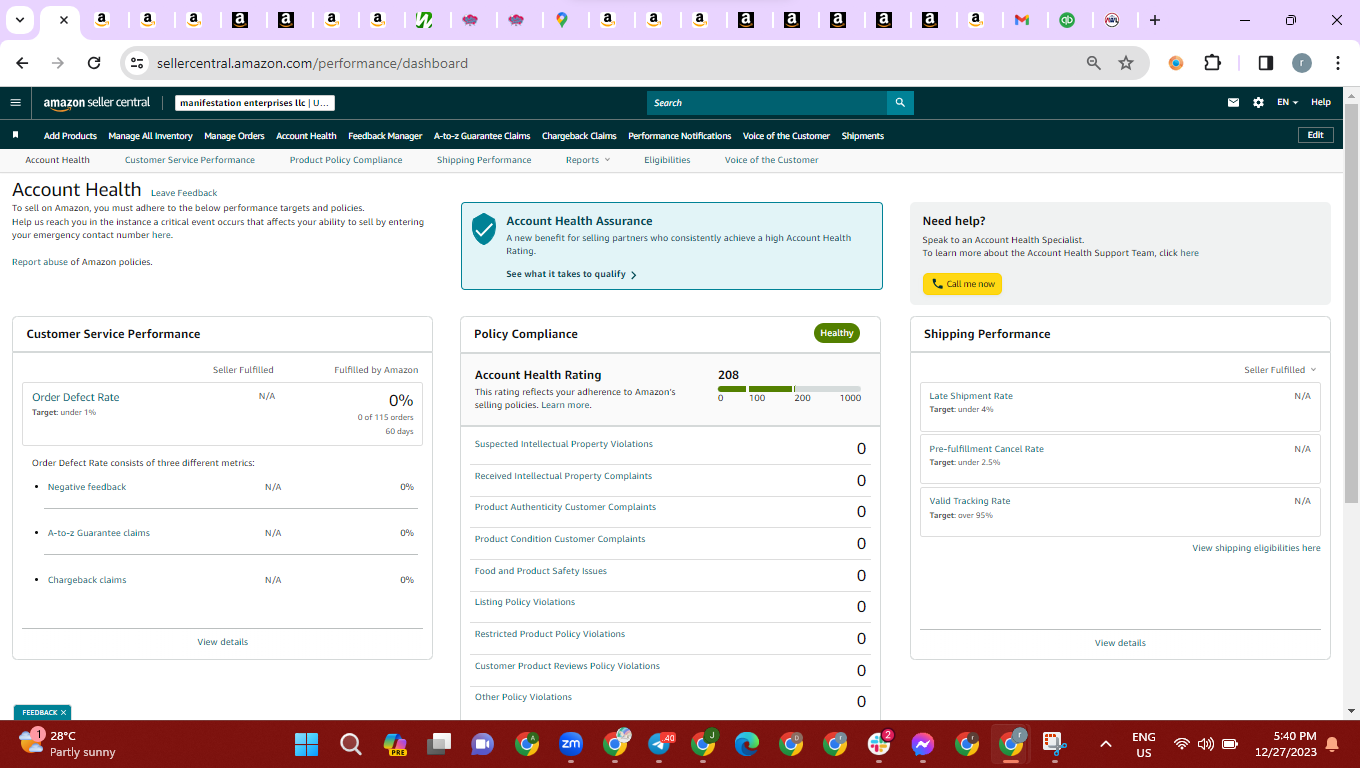
Task: Open Feedback Manager
Action: [385, 136]
